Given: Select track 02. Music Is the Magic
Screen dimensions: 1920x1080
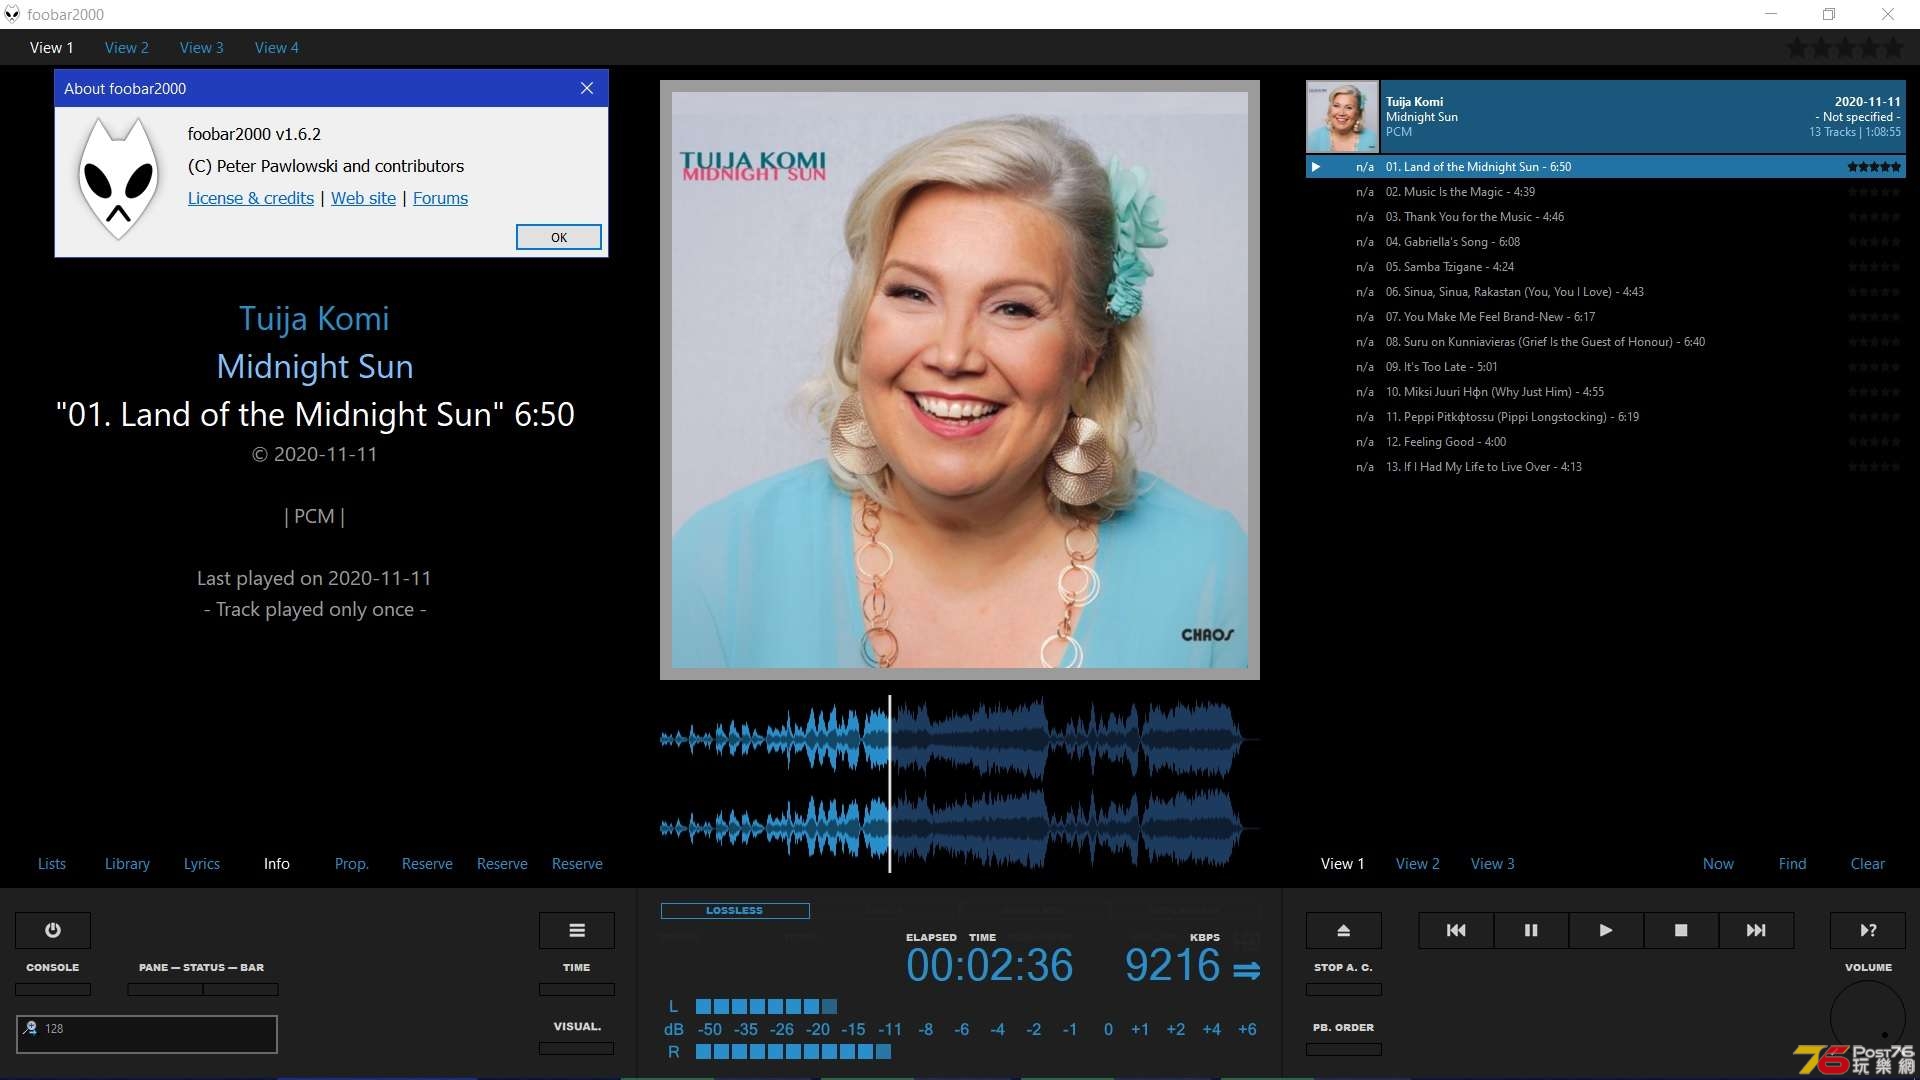Looking at the screenshot, I should pyautogui.click(x=1605, y=192).
